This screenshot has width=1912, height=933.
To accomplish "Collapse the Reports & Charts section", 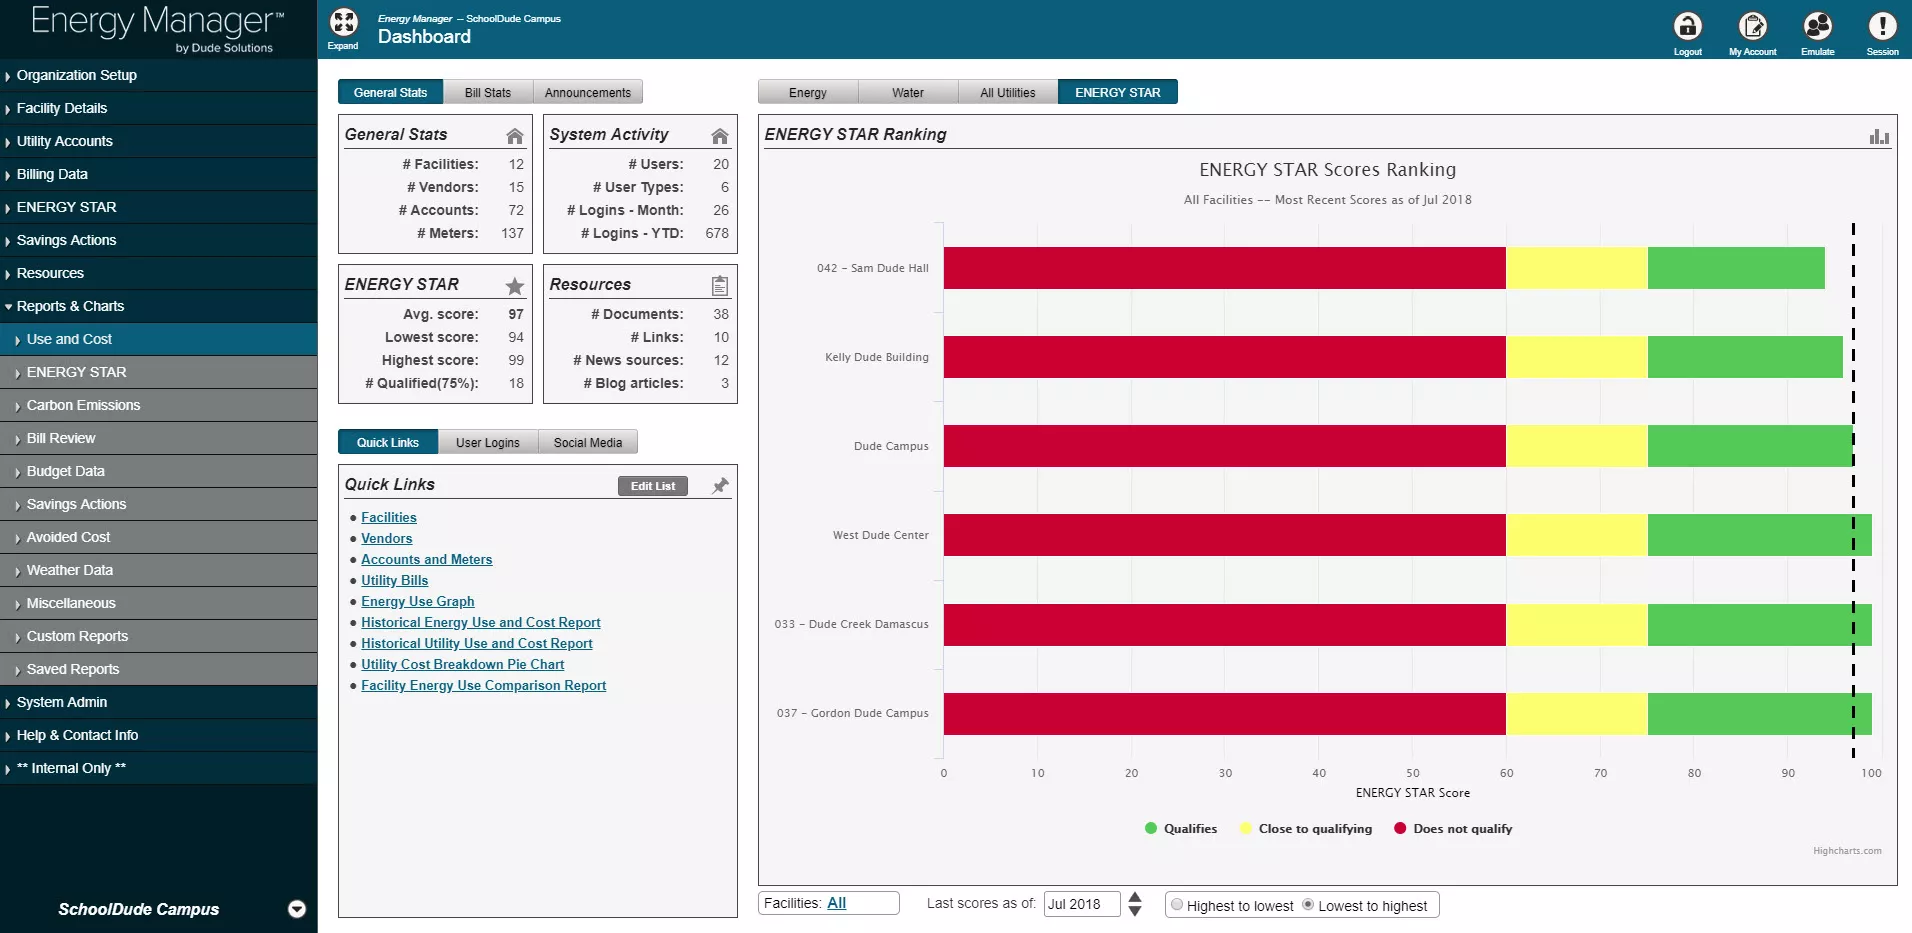I will (70, 306).
